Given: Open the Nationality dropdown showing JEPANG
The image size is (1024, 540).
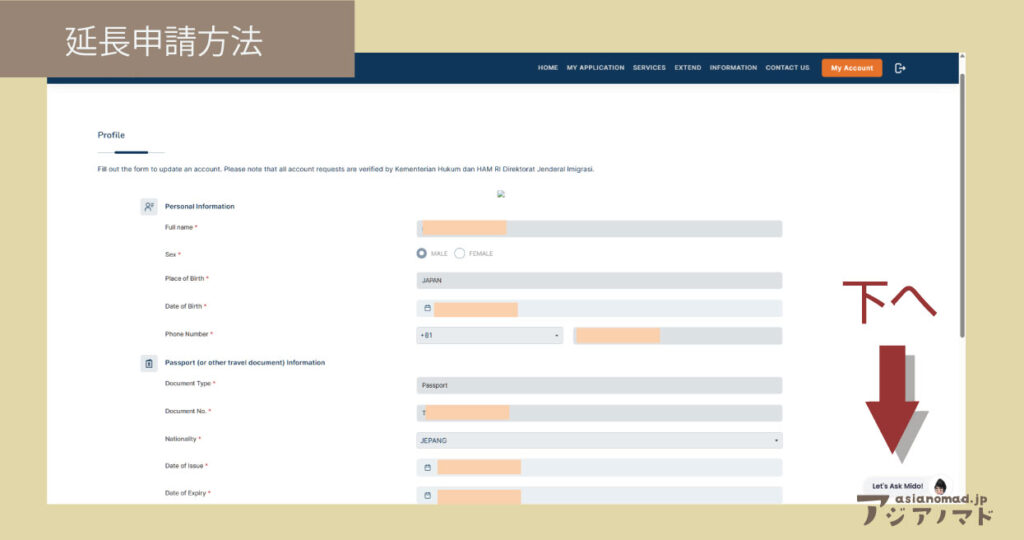Looking at the screenshot, I should point(599,440).
